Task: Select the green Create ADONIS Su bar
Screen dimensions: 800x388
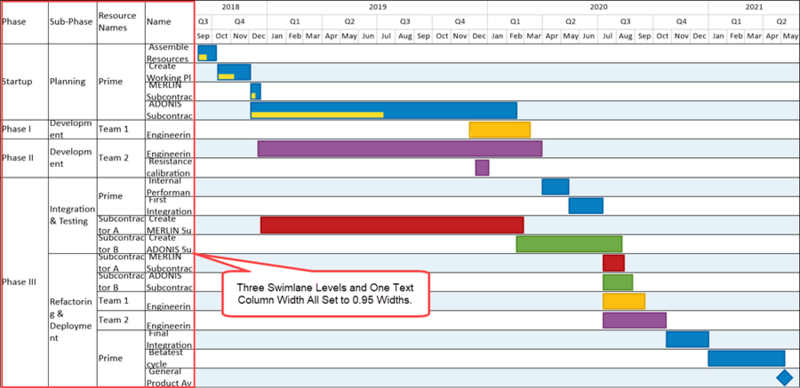Action: [569, 244]
